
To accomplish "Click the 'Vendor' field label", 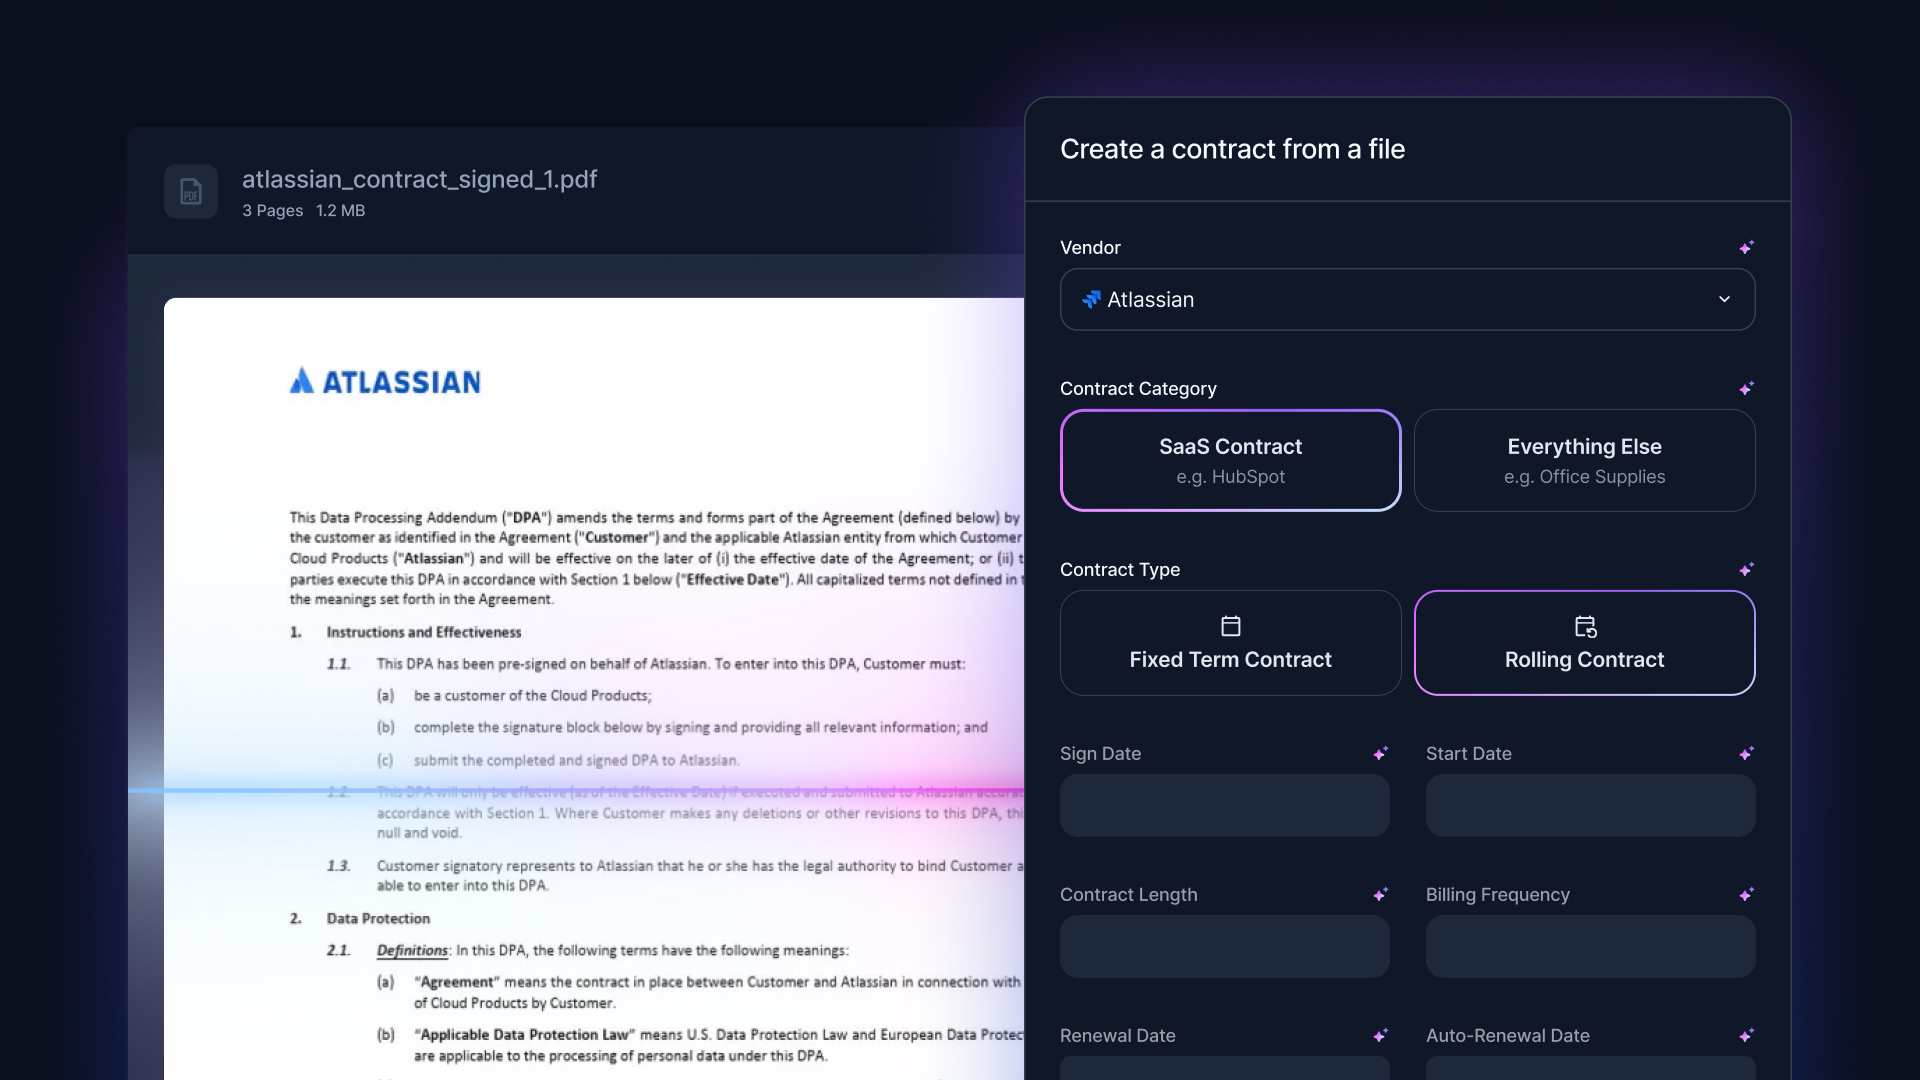I will click(x=1090, y=247).
